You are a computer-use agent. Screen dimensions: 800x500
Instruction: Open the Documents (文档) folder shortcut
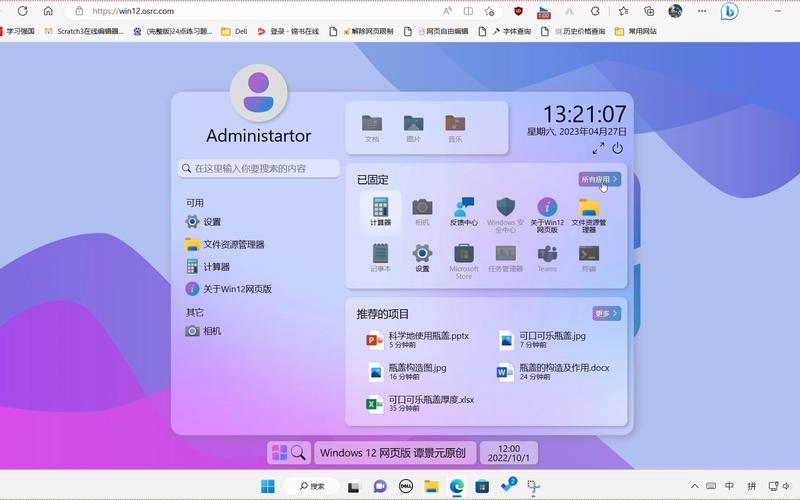coord(372,128)
